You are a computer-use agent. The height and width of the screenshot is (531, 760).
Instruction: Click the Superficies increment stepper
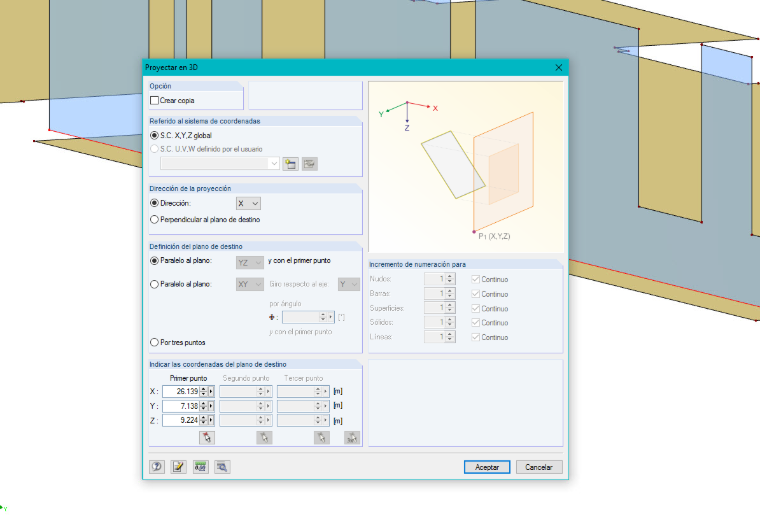click(x=450, y=308)
